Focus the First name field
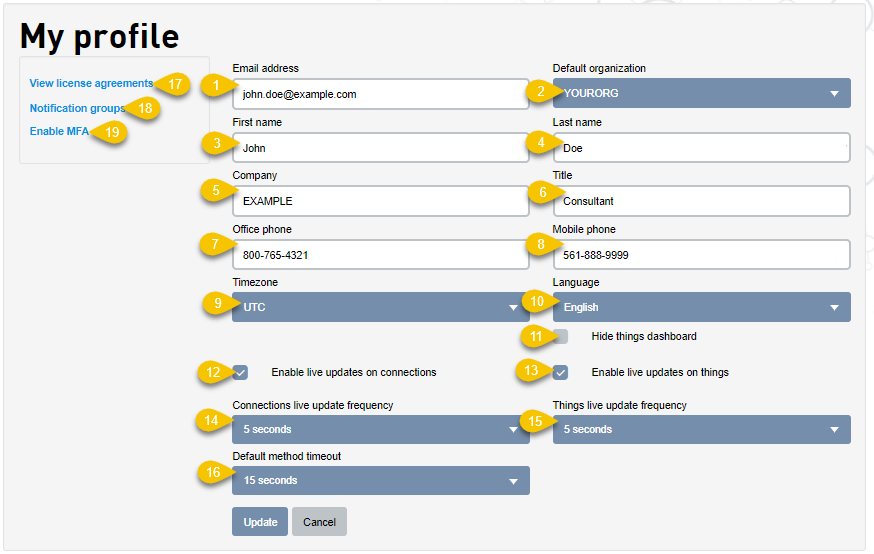This screenshot has height=554, width=874. (x=381, y=148)
